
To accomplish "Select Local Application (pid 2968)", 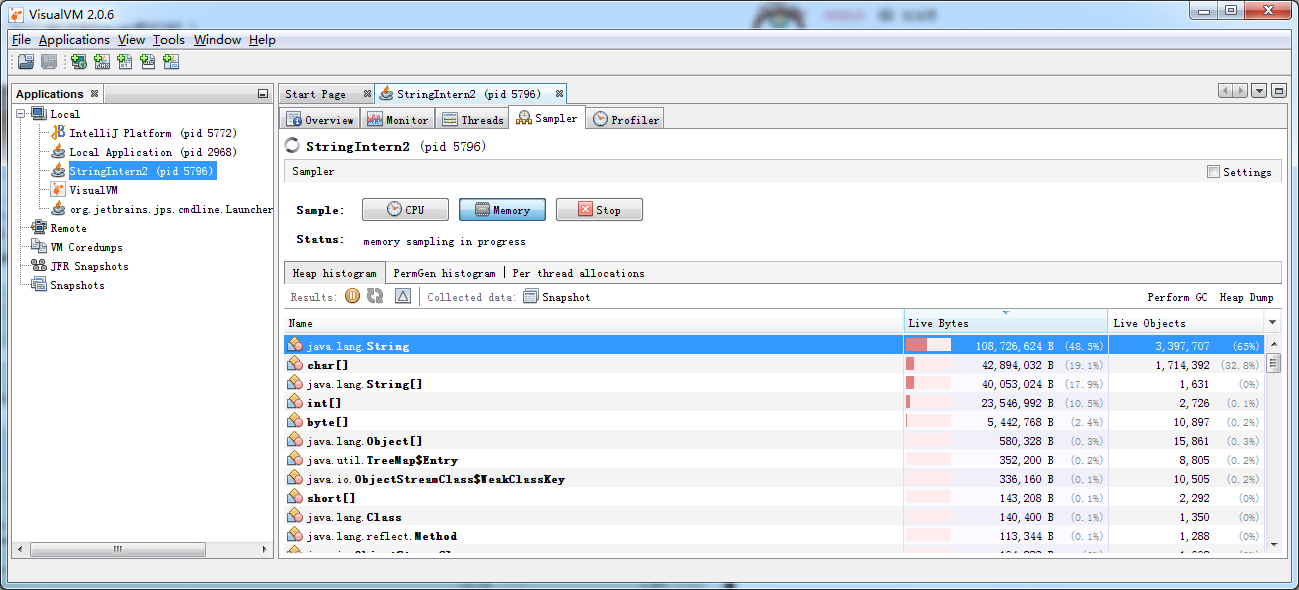I will click(144, 152).
